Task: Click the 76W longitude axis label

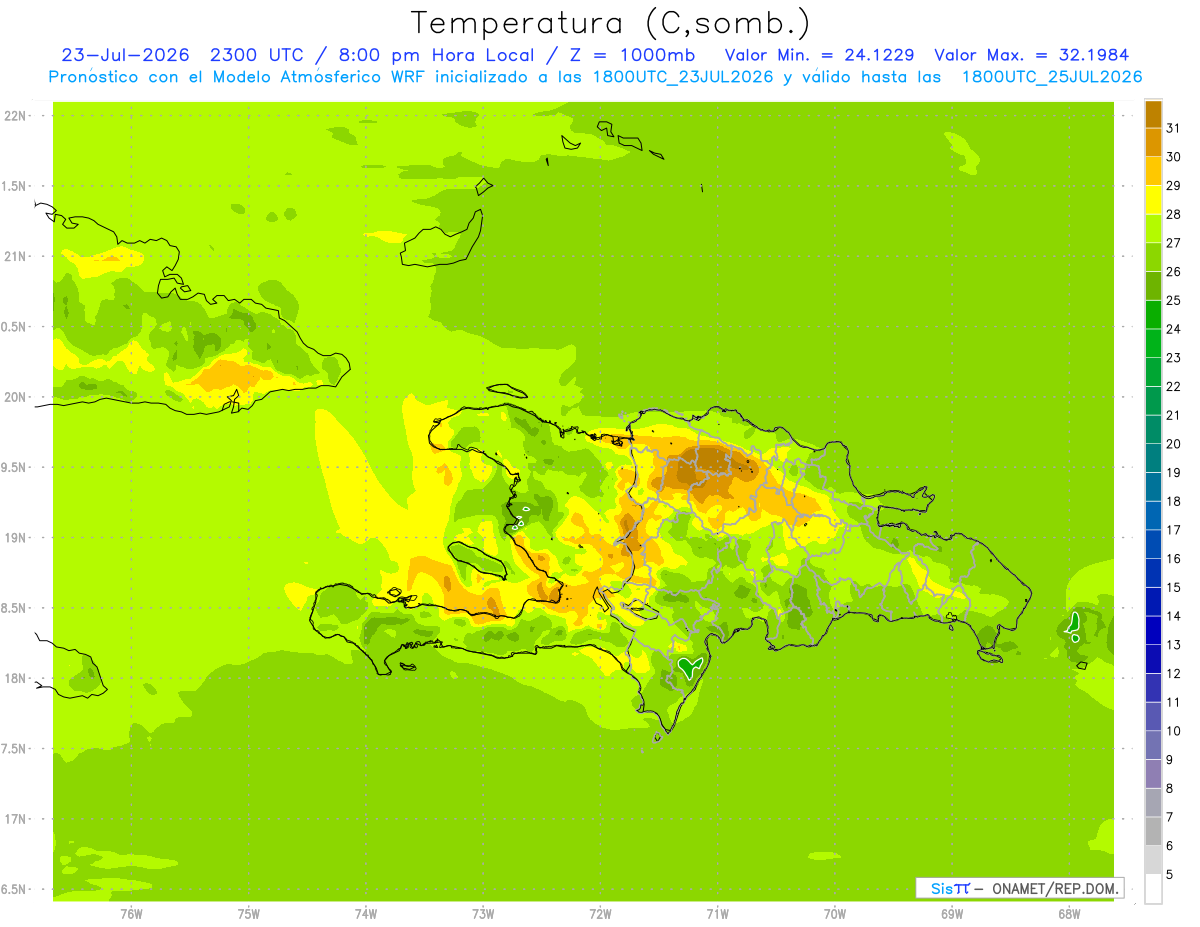Action: coord(131,913)
